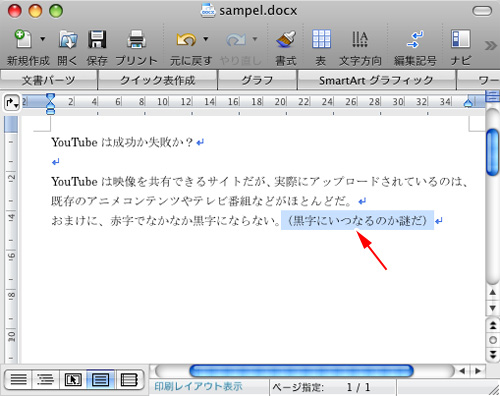Screen dimensions: 500x396
Task: Expand the toolbar overflow chevron
Action: coord(491,45)
